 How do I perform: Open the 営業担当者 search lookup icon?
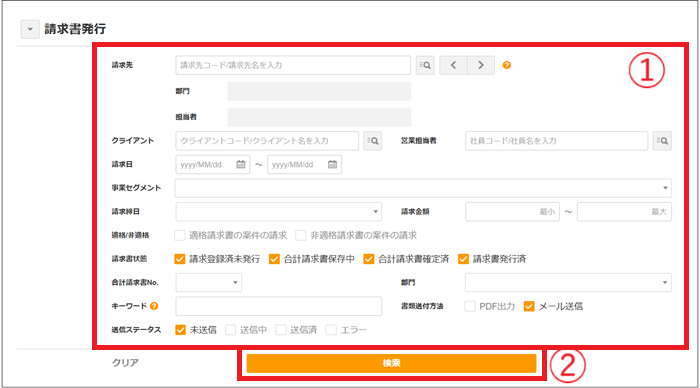662,141
